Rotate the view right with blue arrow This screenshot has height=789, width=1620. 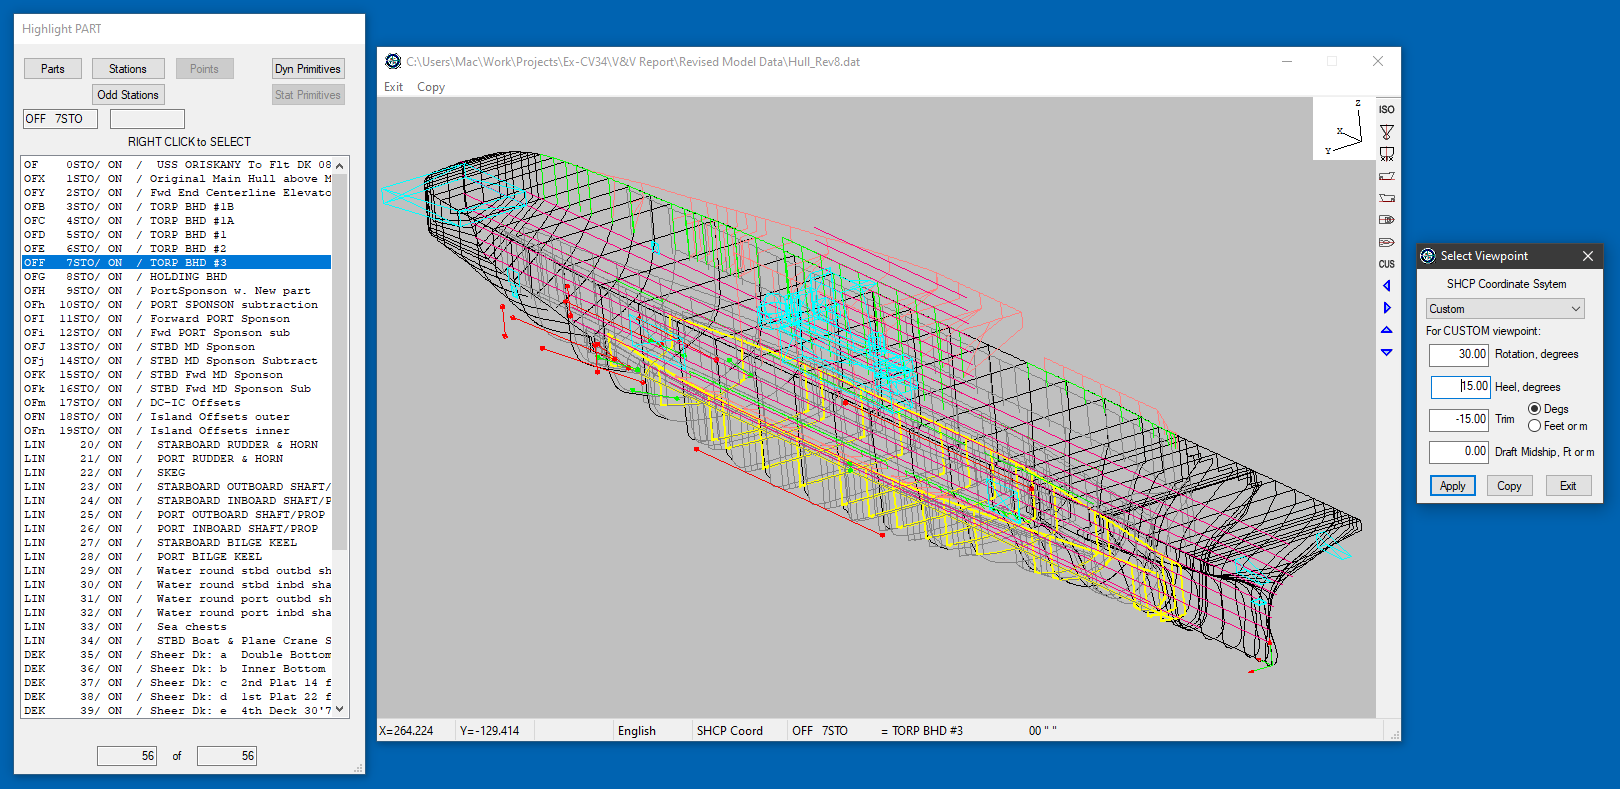point(1386,308)
